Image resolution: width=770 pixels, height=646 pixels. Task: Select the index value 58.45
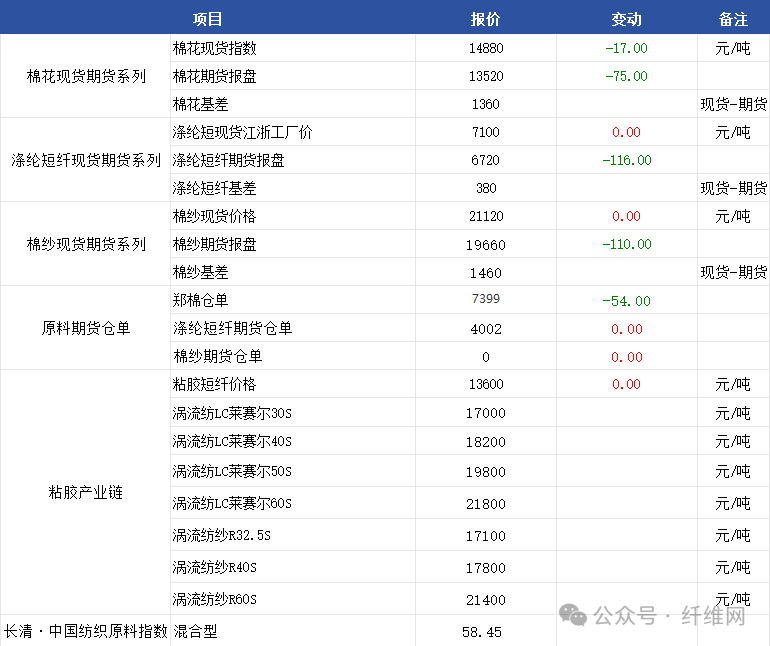(482, 632)
